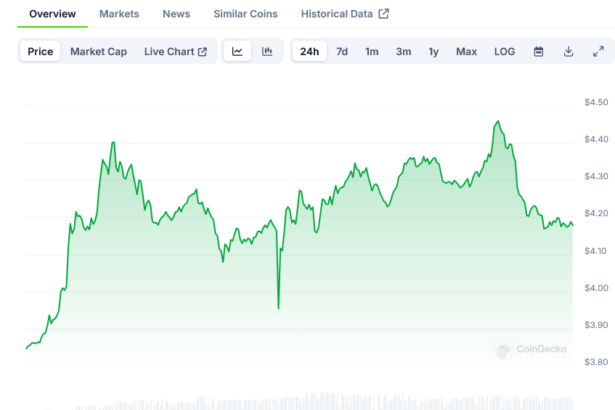Toggle LOG scale on the chart

(x=505, y=51)
